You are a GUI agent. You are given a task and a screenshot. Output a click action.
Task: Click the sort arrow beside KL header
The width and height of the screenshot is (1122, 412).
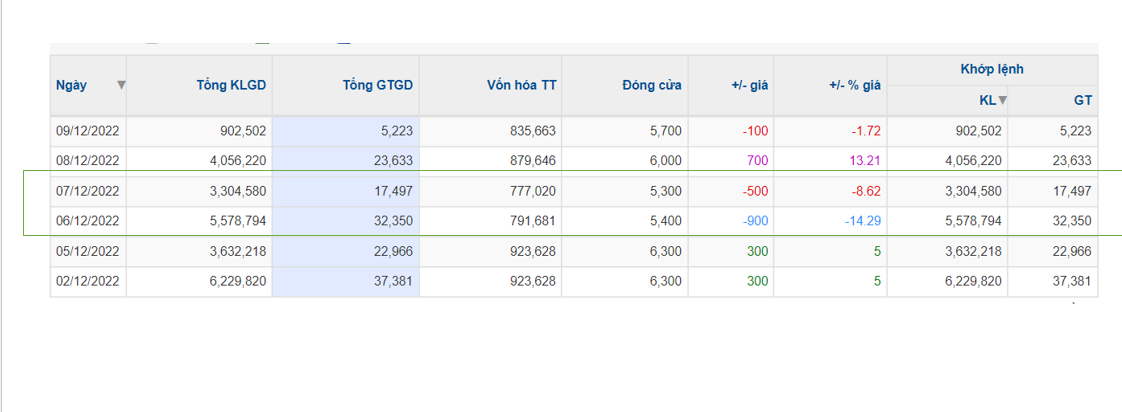(1003, 100)
